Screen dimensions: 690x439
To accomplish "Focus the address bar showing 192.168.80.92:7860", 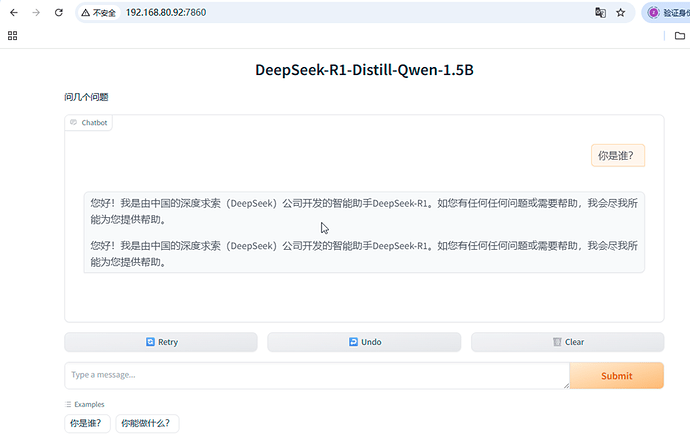I will point(300,13).
